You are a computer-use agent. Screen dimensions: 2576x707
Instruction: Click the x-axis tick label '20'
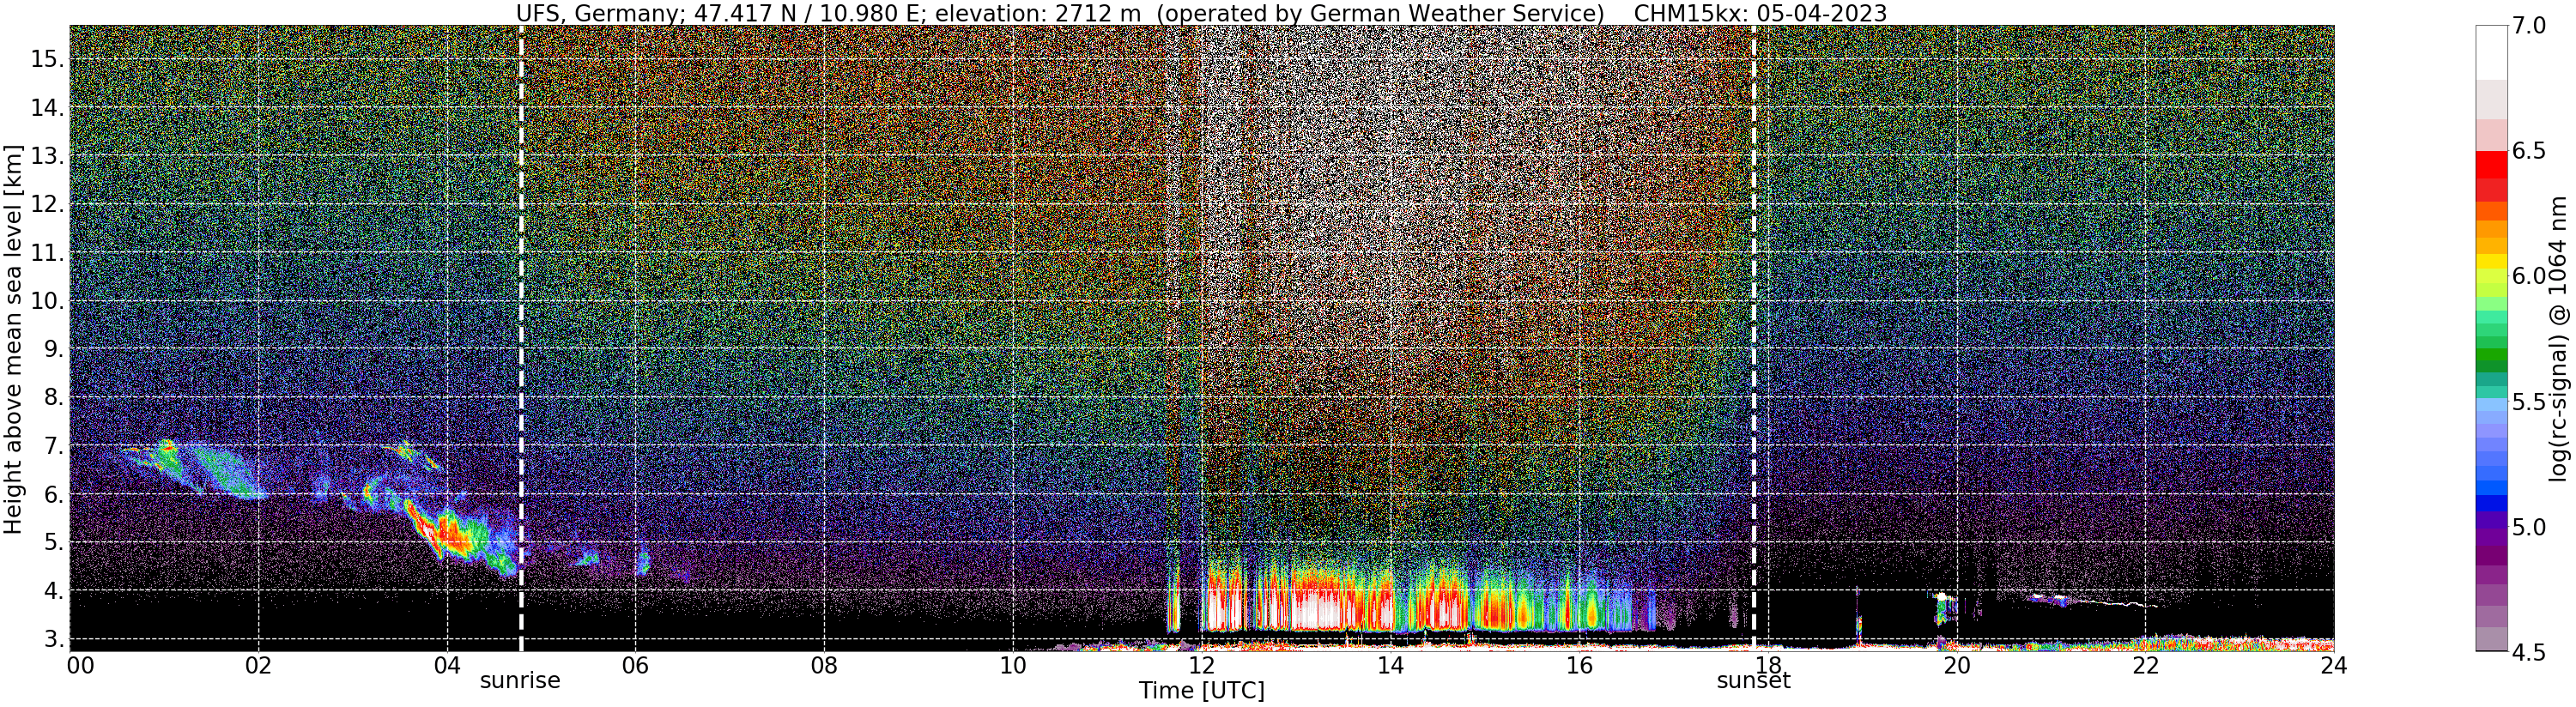click(x=1956, y=666)
